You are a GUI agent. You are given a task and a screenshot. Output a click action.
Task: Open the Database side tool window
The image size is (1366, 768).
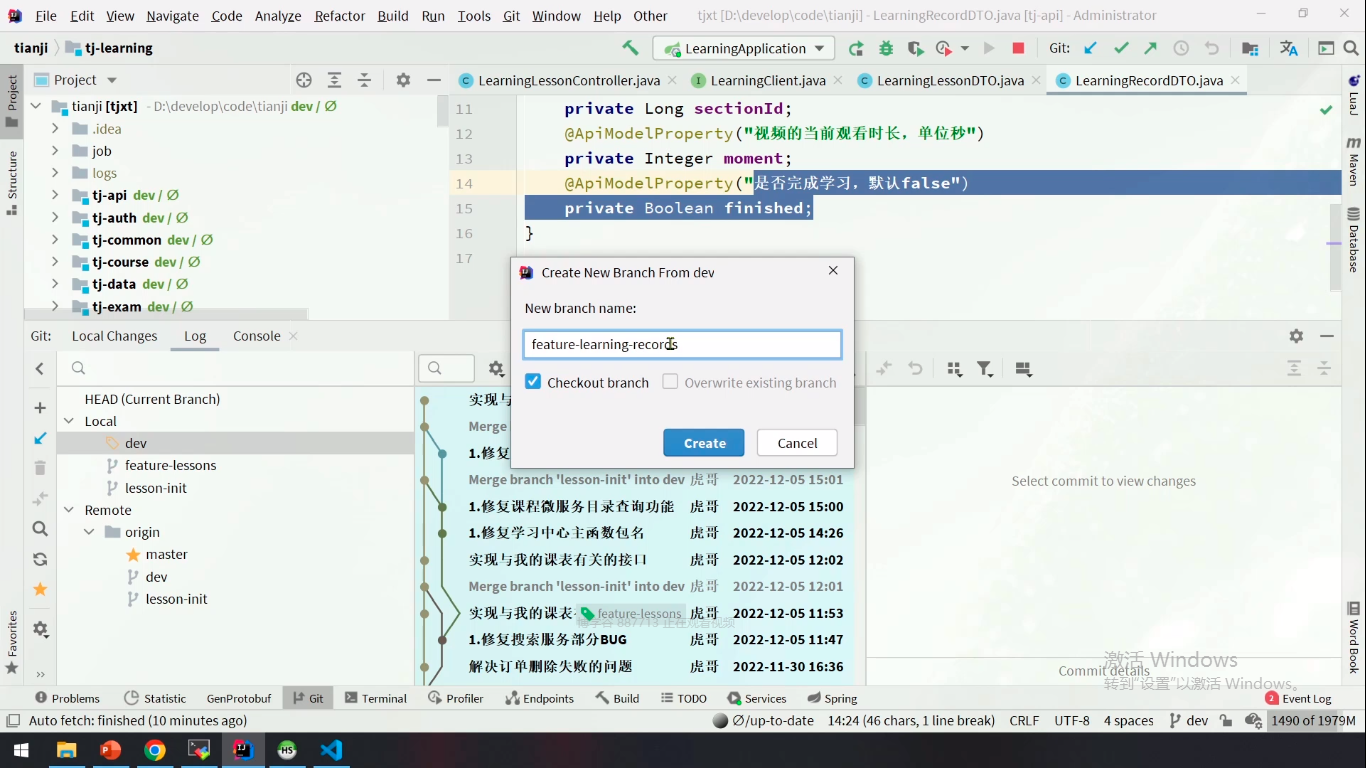click(1353, 240)
